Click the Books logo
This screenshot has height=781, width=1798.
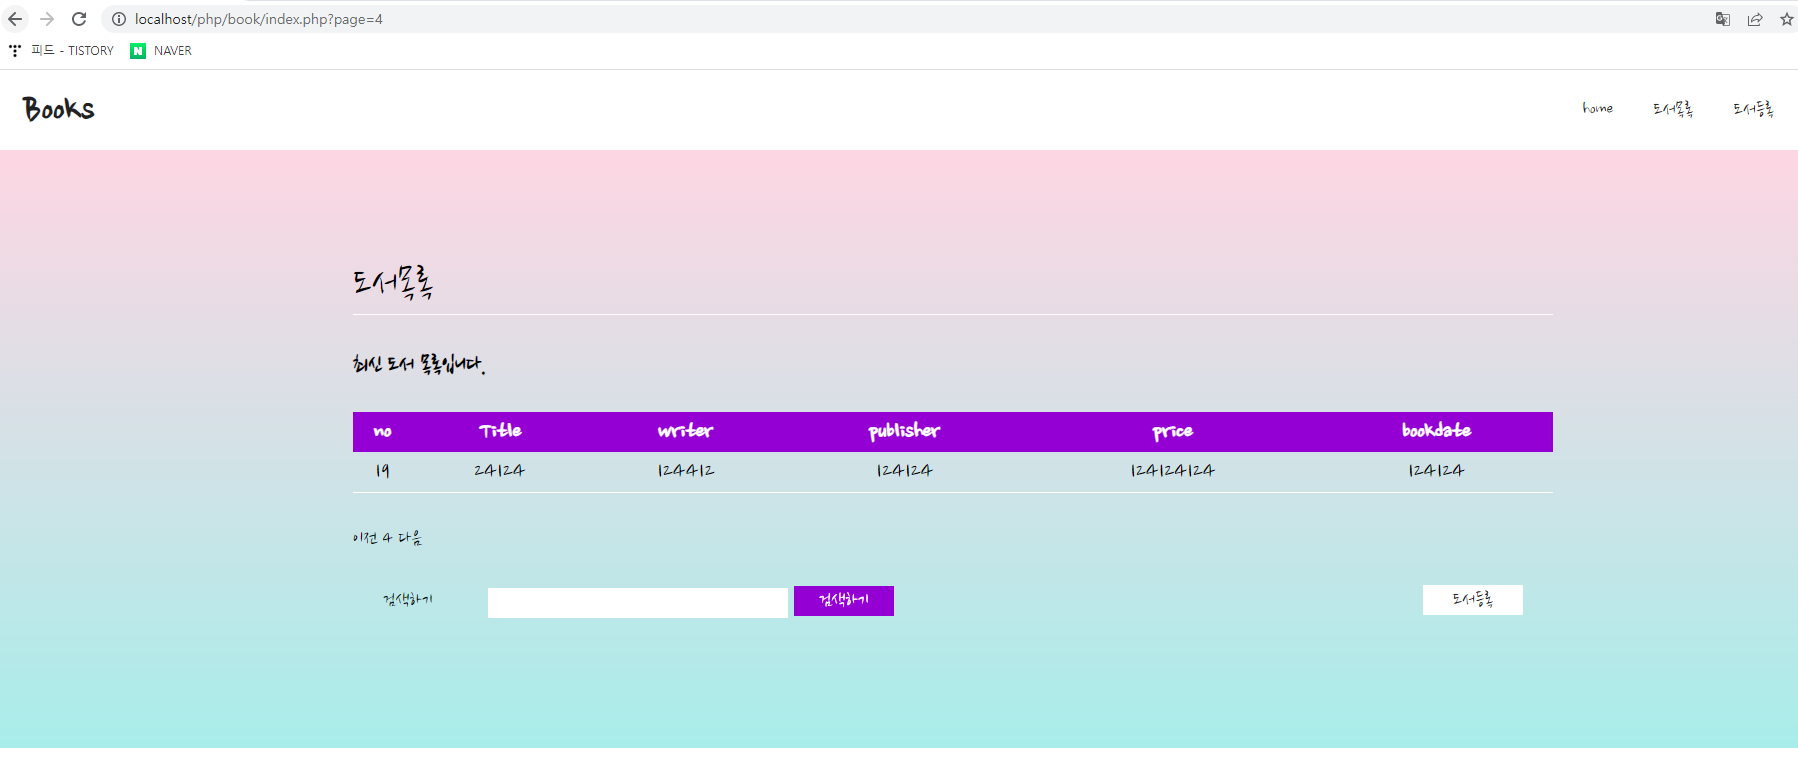(x=59, y=109)
